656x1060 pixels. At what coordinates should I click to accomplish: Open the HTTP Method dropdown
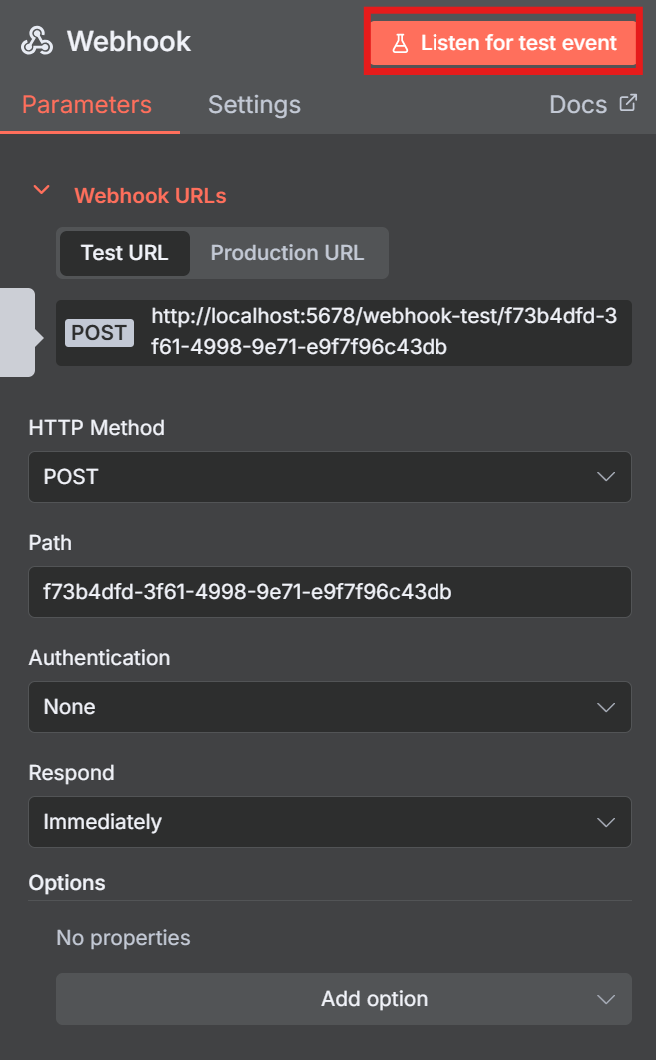pos(329,477)
